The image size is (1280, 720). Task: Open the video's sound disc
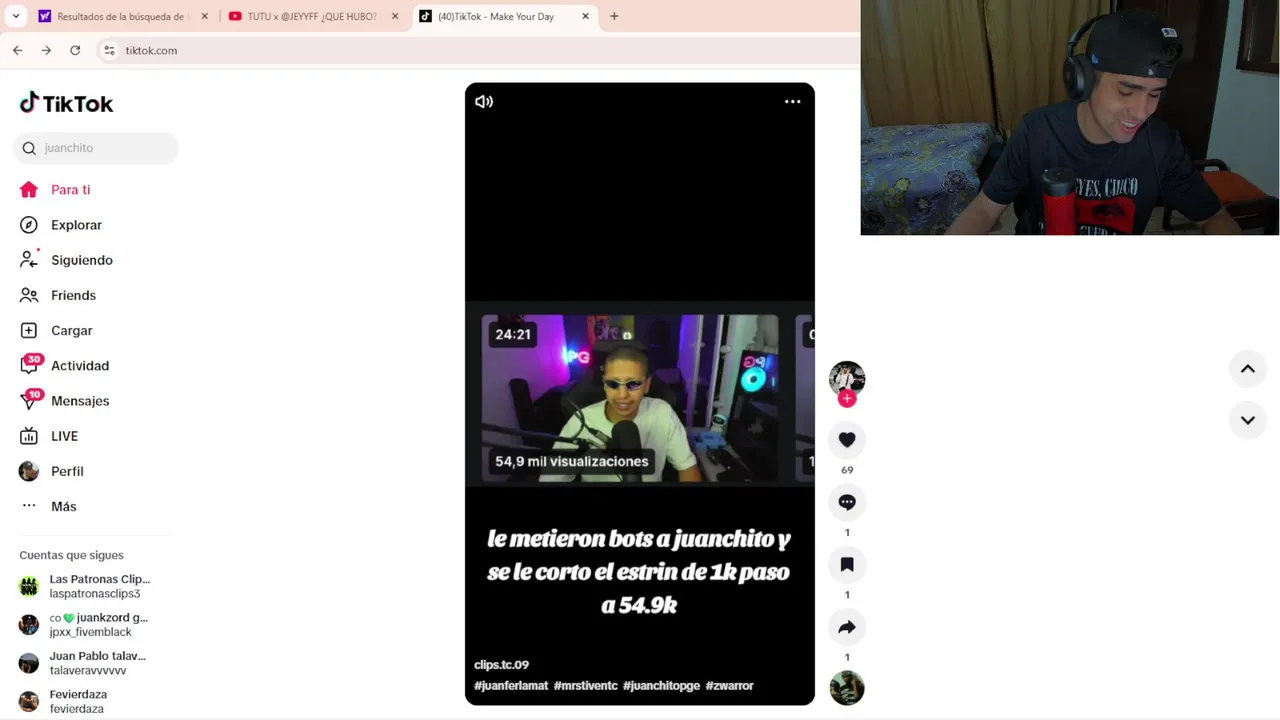coord(847,688)
